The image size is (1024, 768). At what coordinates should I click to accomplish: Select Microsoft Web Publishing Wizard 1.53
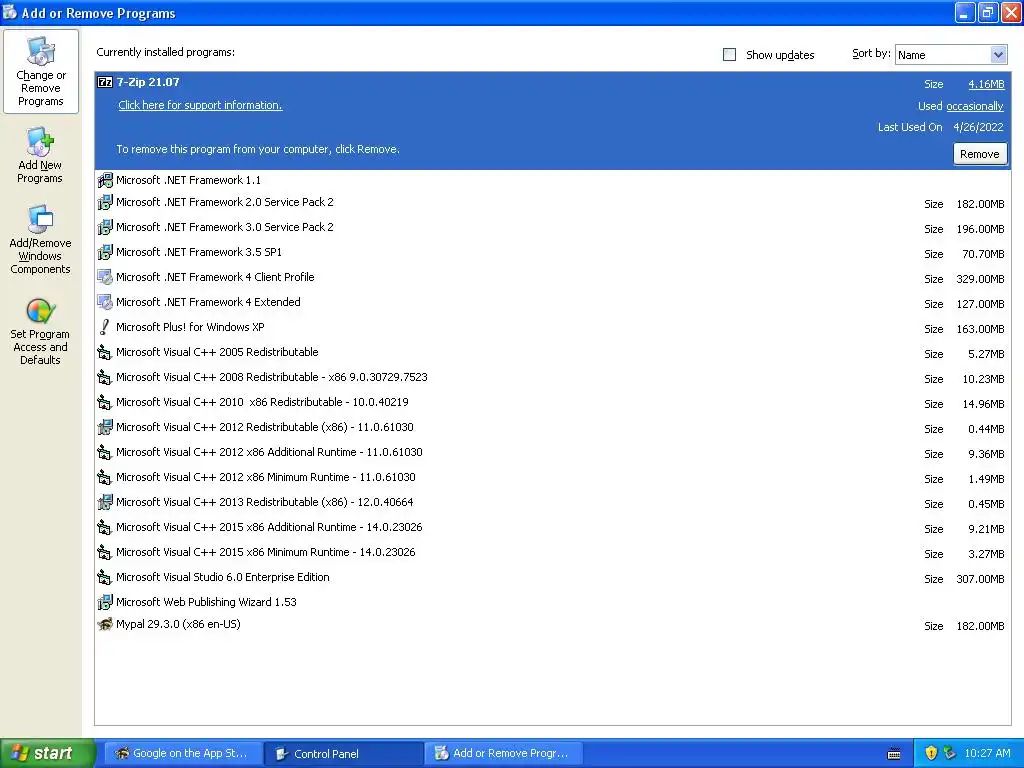click(552, 602)
